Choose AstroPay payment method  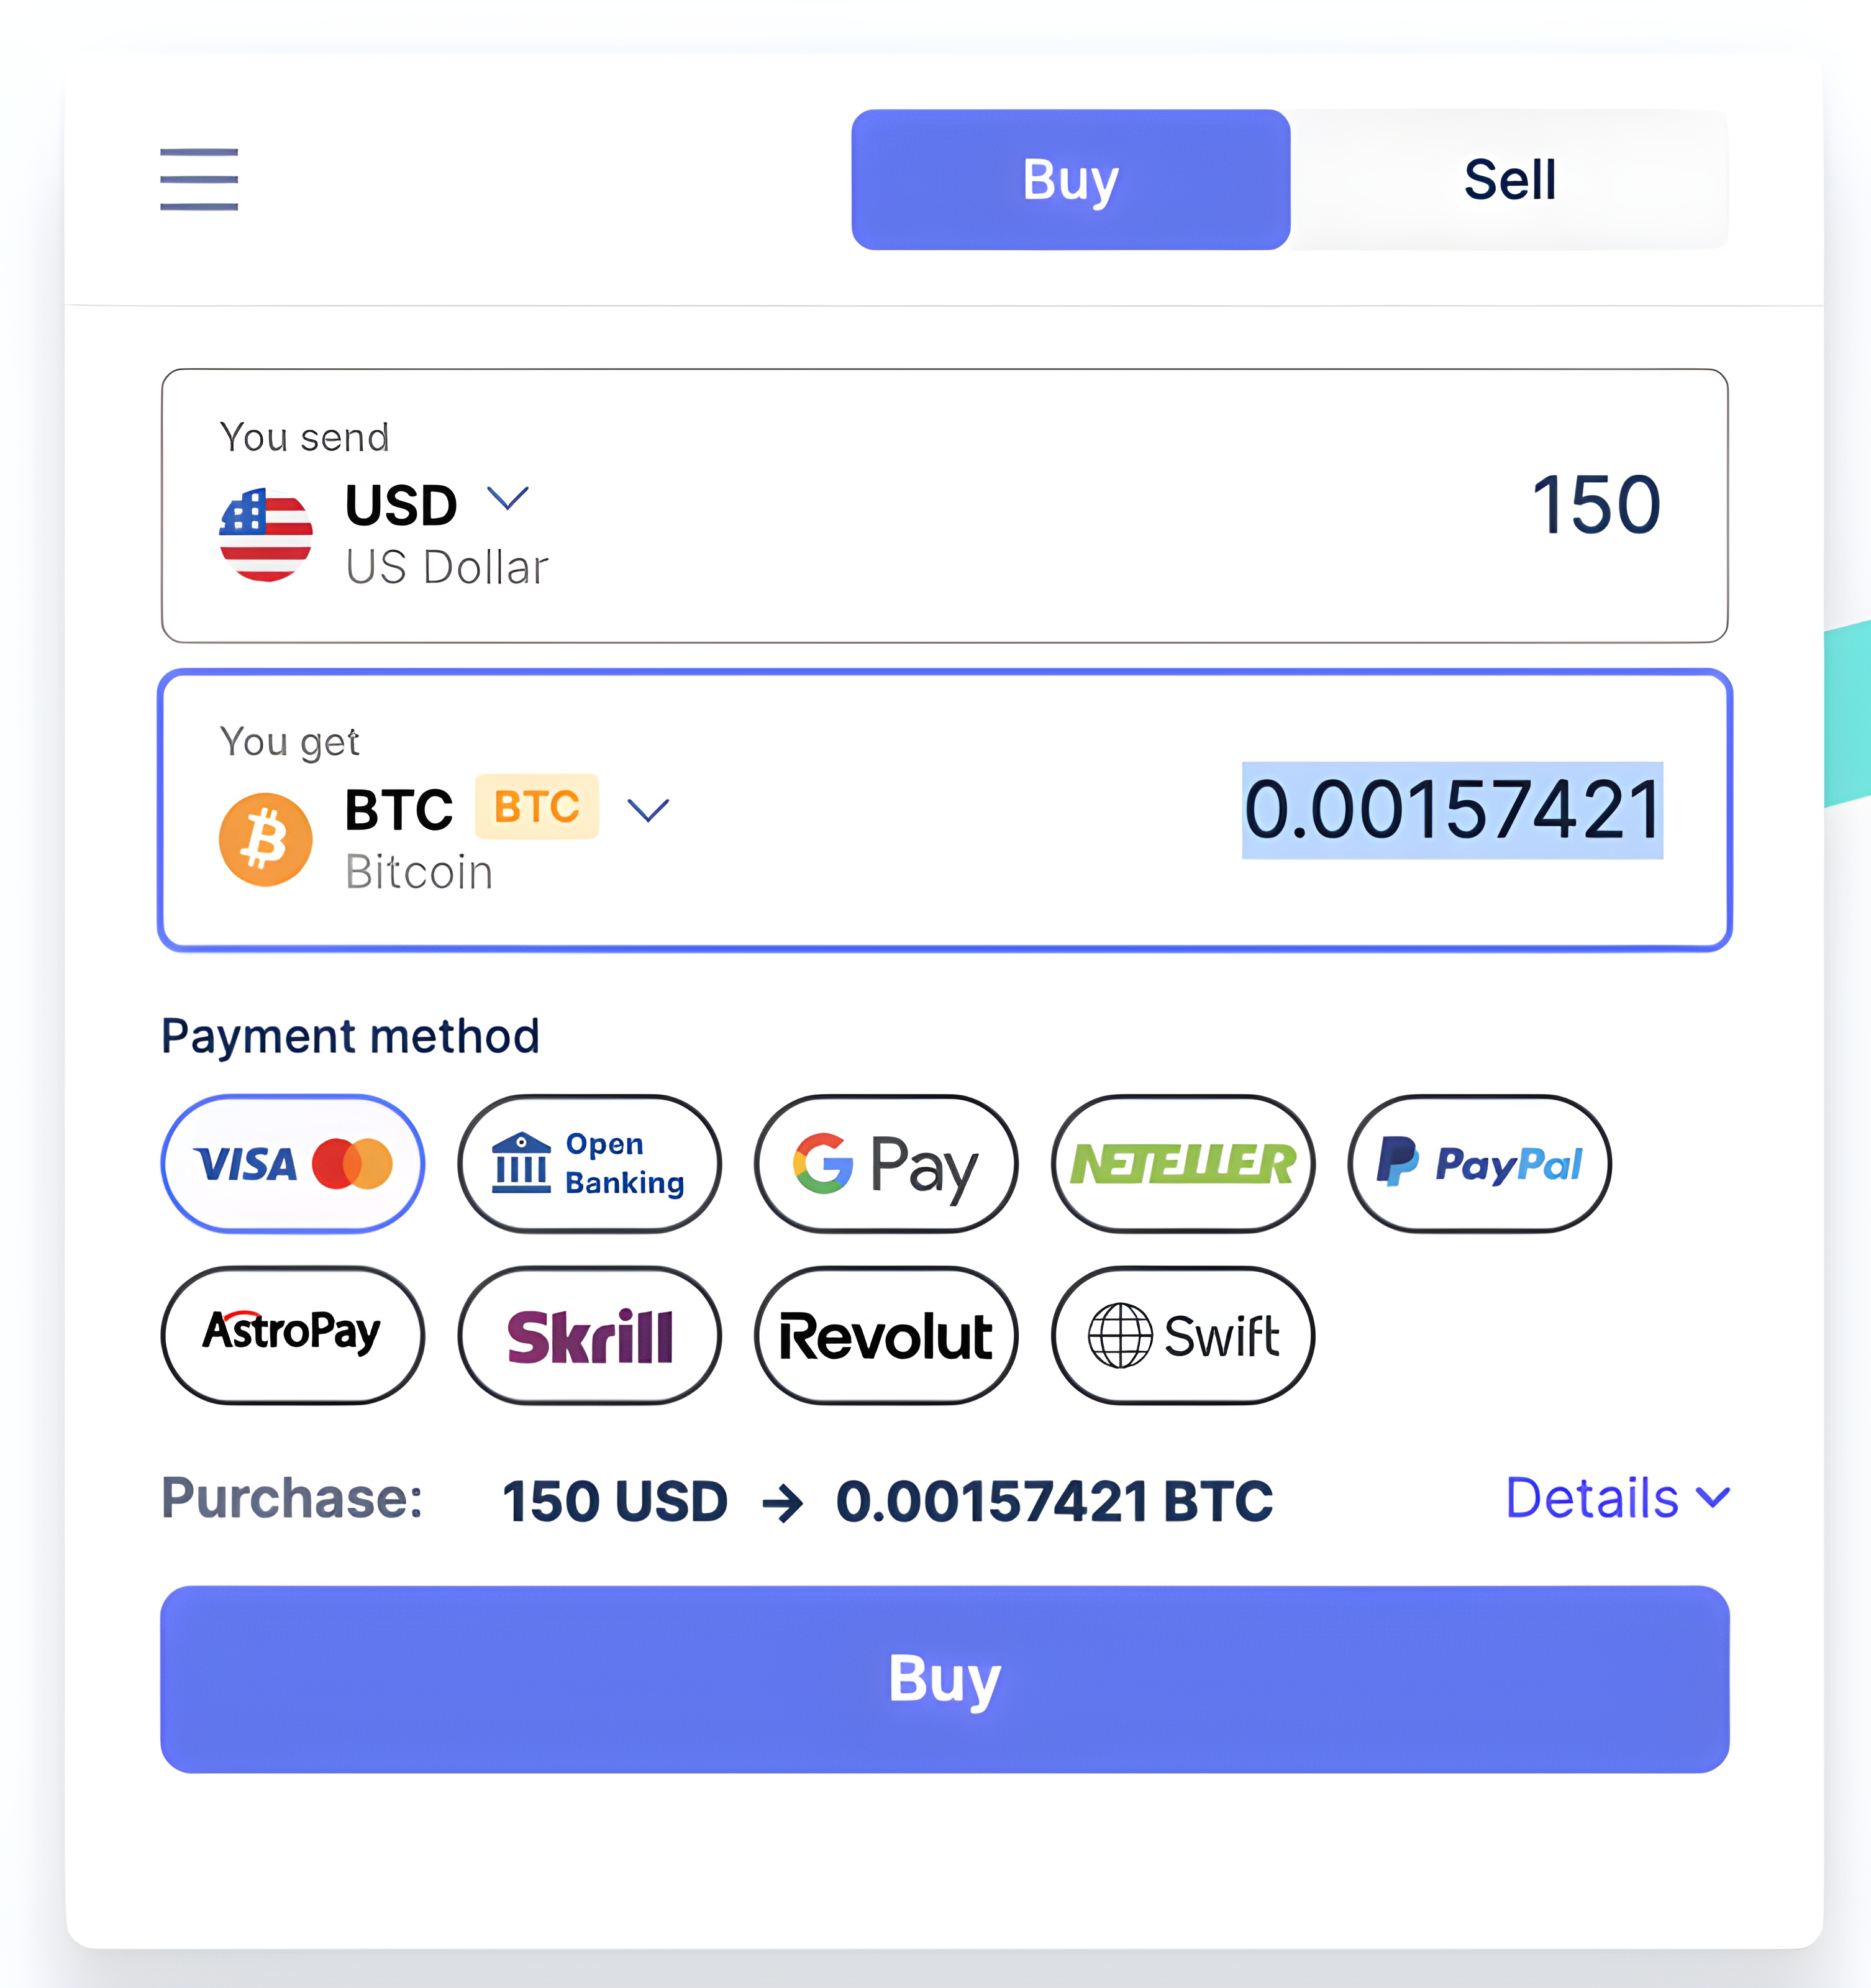coord(292,1335)
